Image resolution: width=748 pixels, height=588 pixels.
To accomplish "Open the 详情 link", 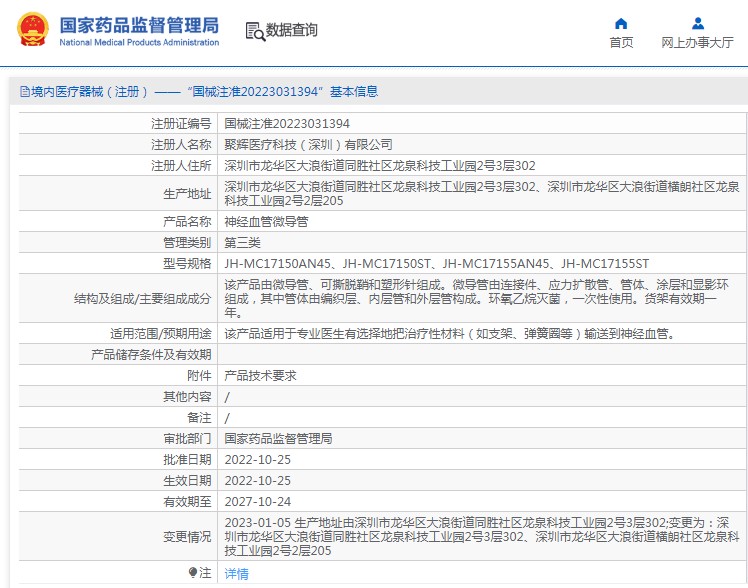I will point(236,574).
